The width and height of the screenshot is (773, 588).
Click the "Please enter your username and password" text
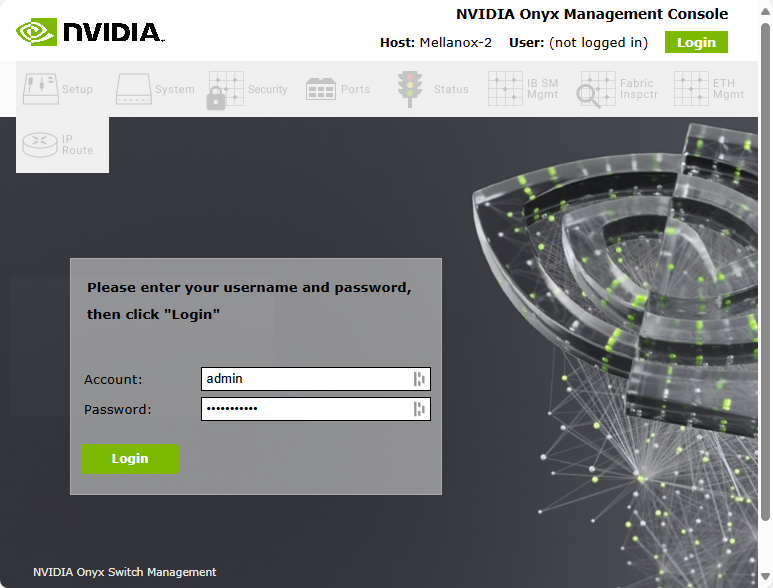point(249,288)
